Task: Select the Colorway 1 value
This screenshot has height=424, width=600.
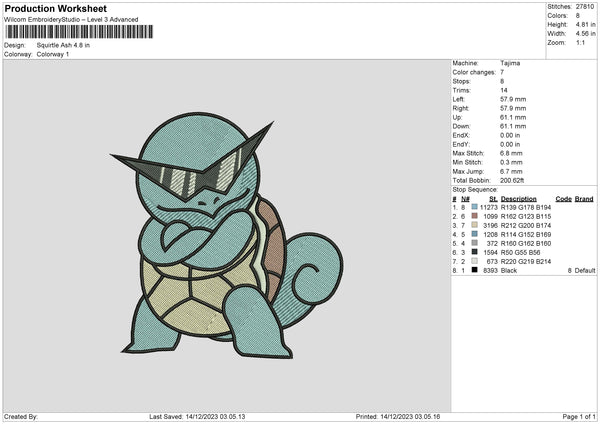Action: [53, 54]
